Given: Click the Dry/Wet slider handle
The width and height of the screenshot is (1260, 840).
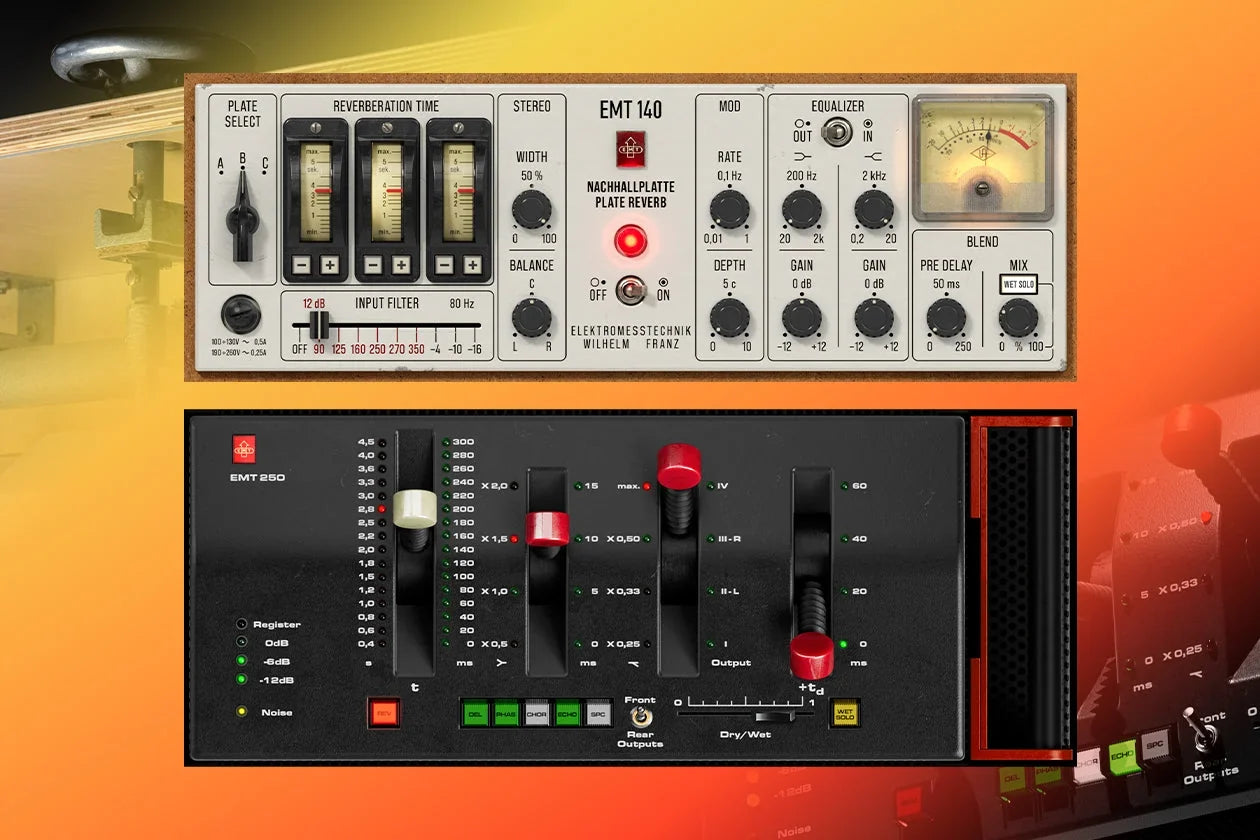Looking at the screenshot, I should (773, 715).
